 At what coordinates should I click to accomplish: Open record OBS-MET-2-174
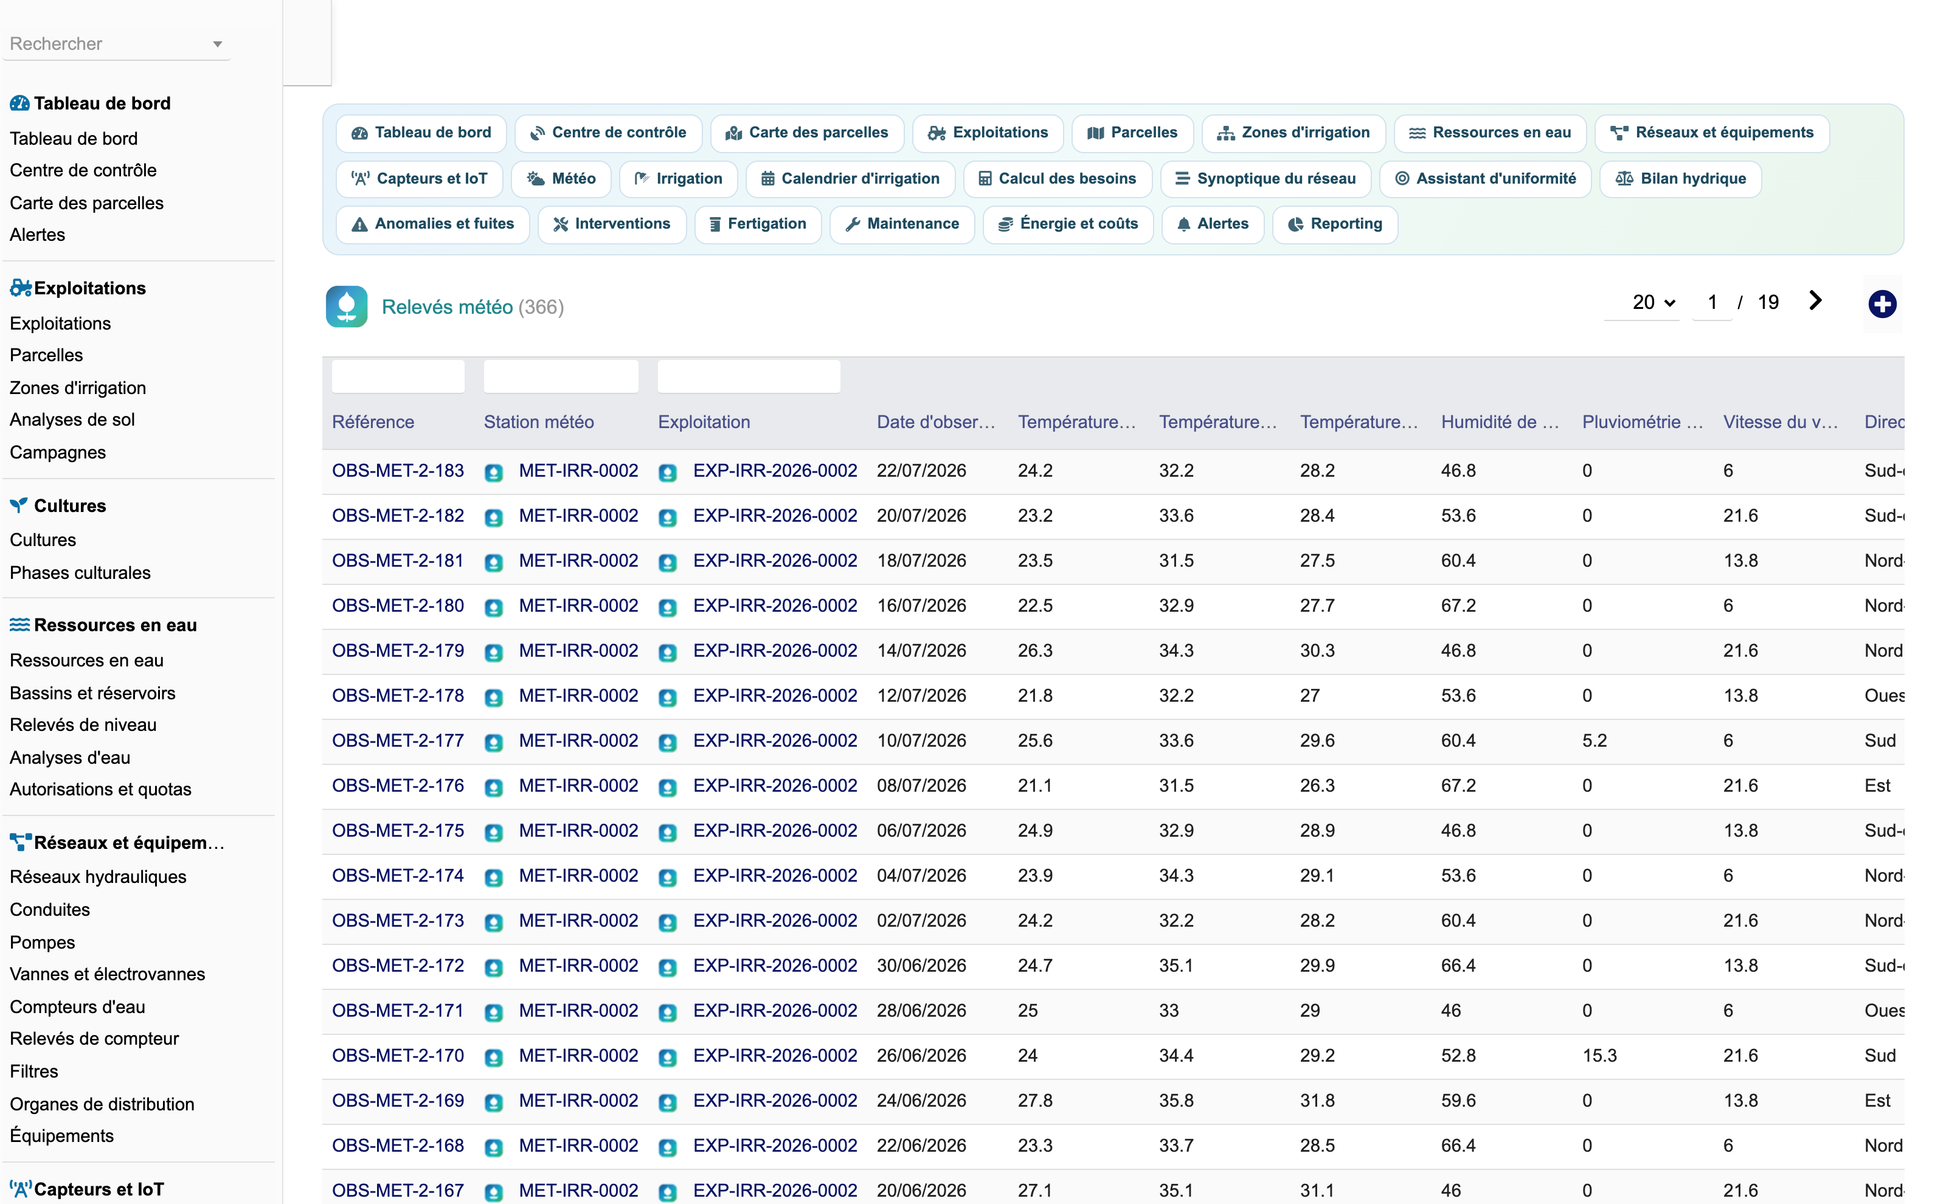tap(398, 876)
